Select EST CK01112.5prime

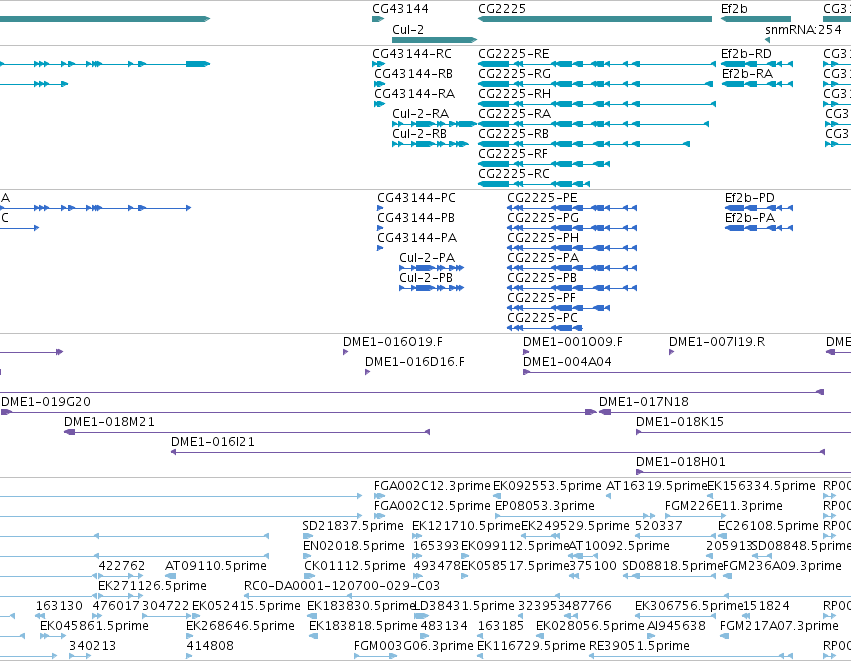(x=354, y=567)
